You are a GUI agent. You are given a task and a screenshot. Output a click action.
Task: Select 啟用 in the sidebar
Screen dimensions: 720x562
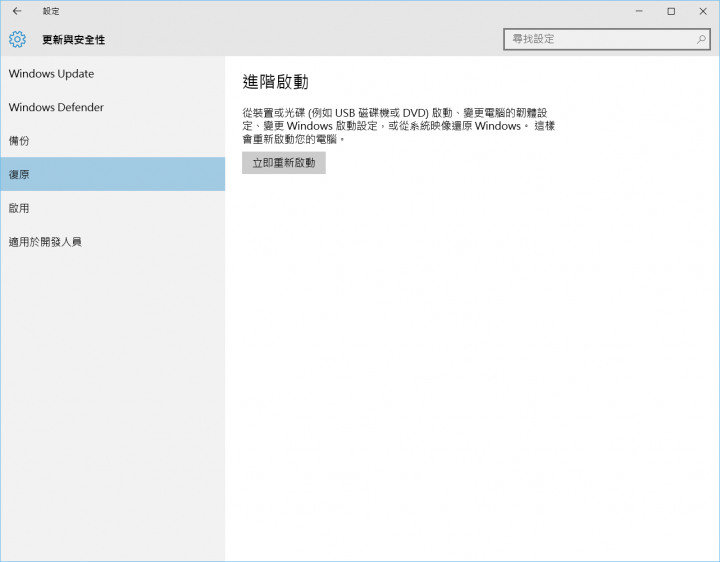(x=112, y=208)
